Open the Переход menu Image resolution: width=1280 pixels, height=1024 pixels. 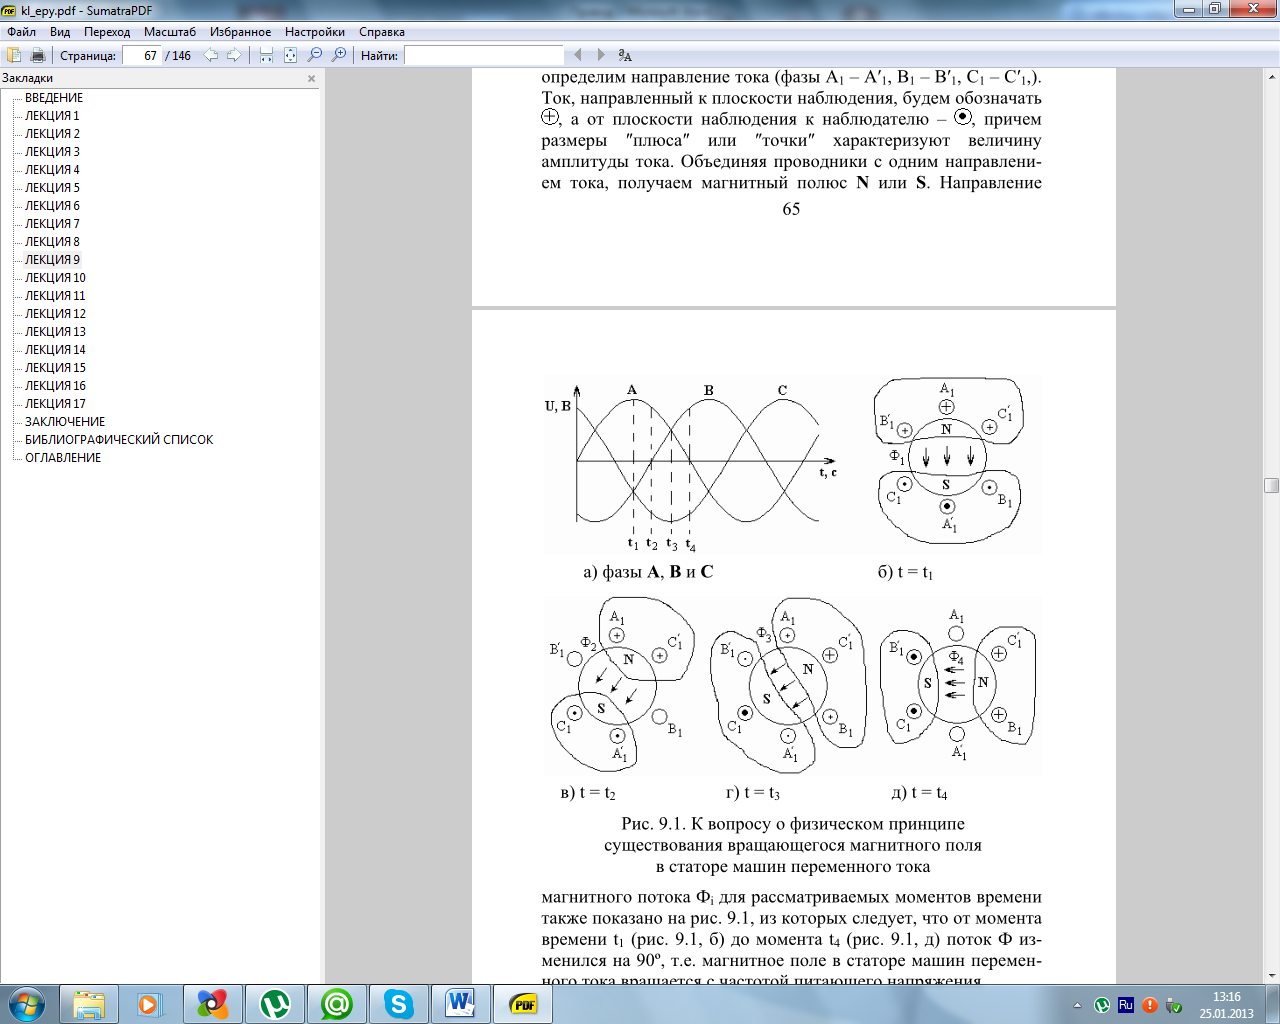(x=107, y=32)
